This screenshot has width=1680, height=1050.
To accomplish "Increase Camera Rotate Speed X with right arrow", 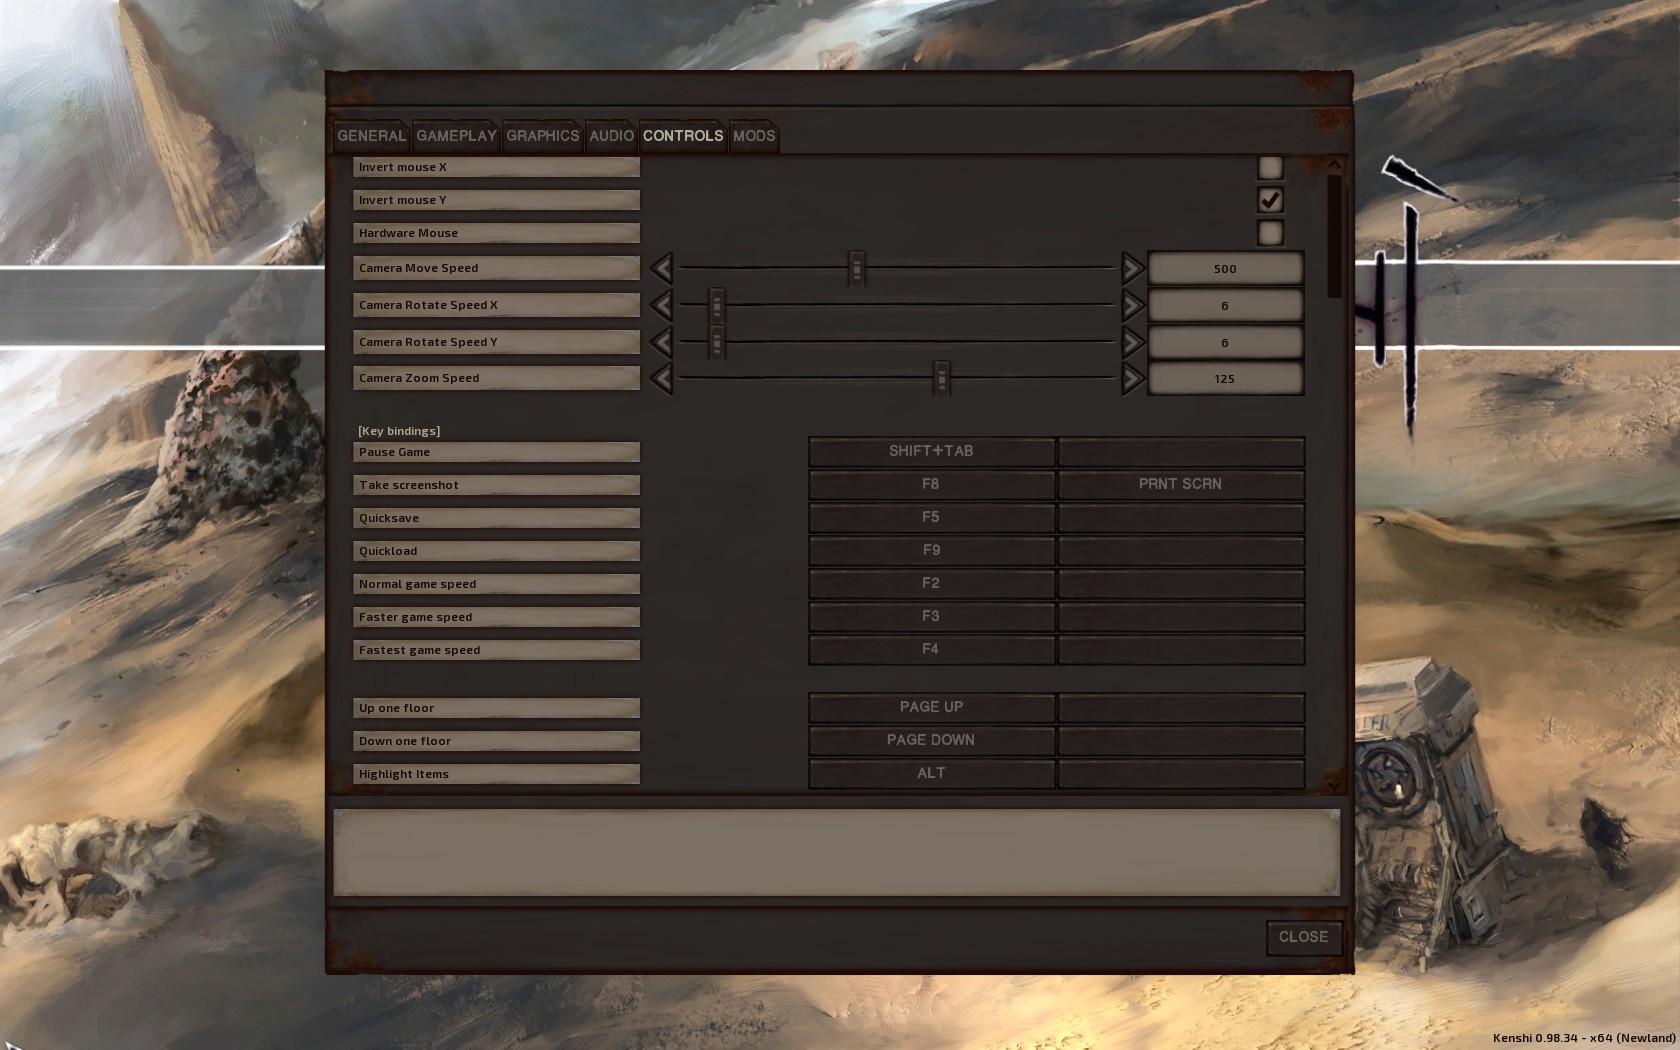I will [x=1132, y=305].
